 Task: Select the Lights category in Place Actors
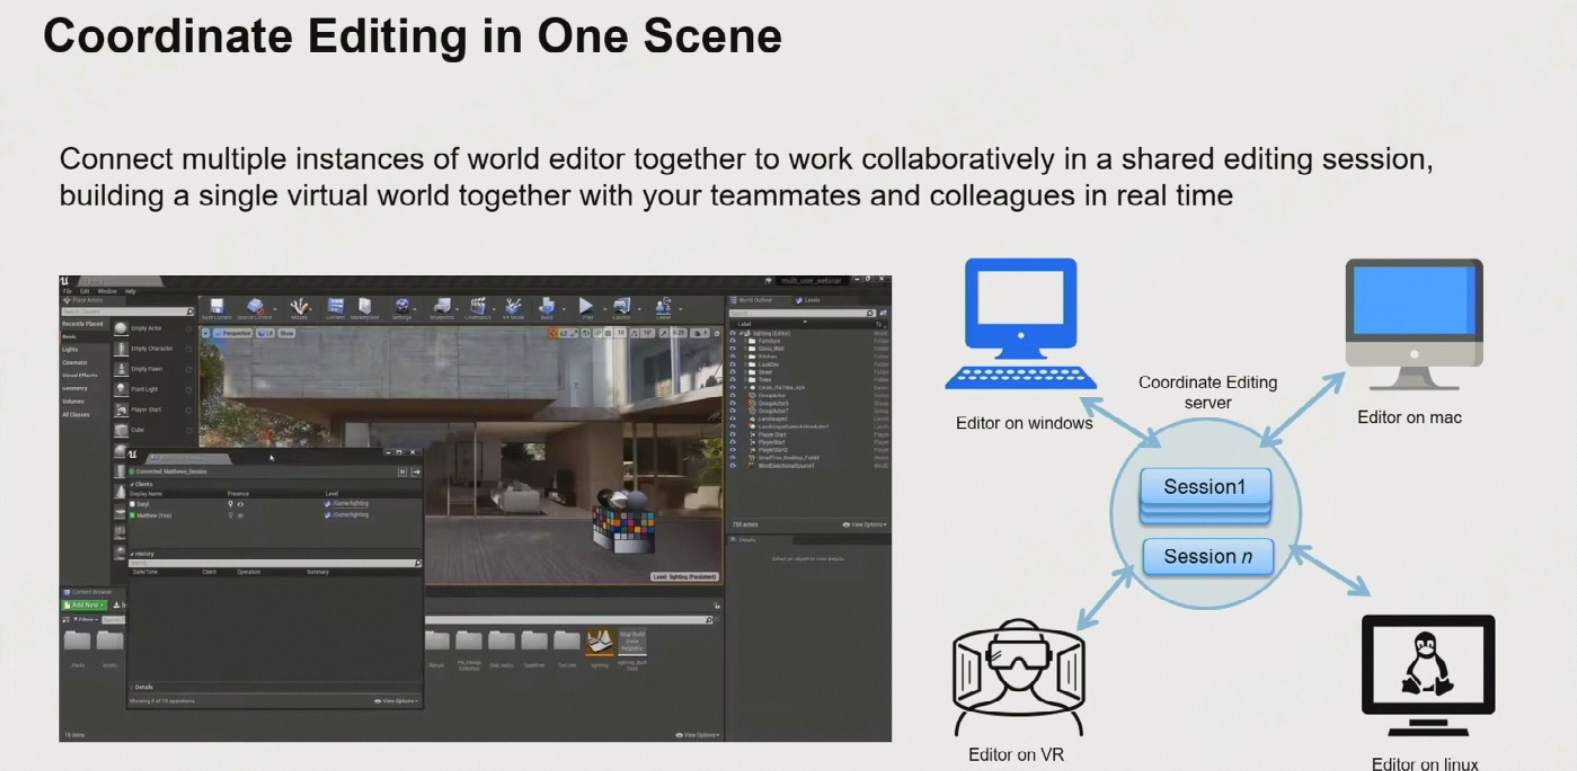(x=70, y=349)
